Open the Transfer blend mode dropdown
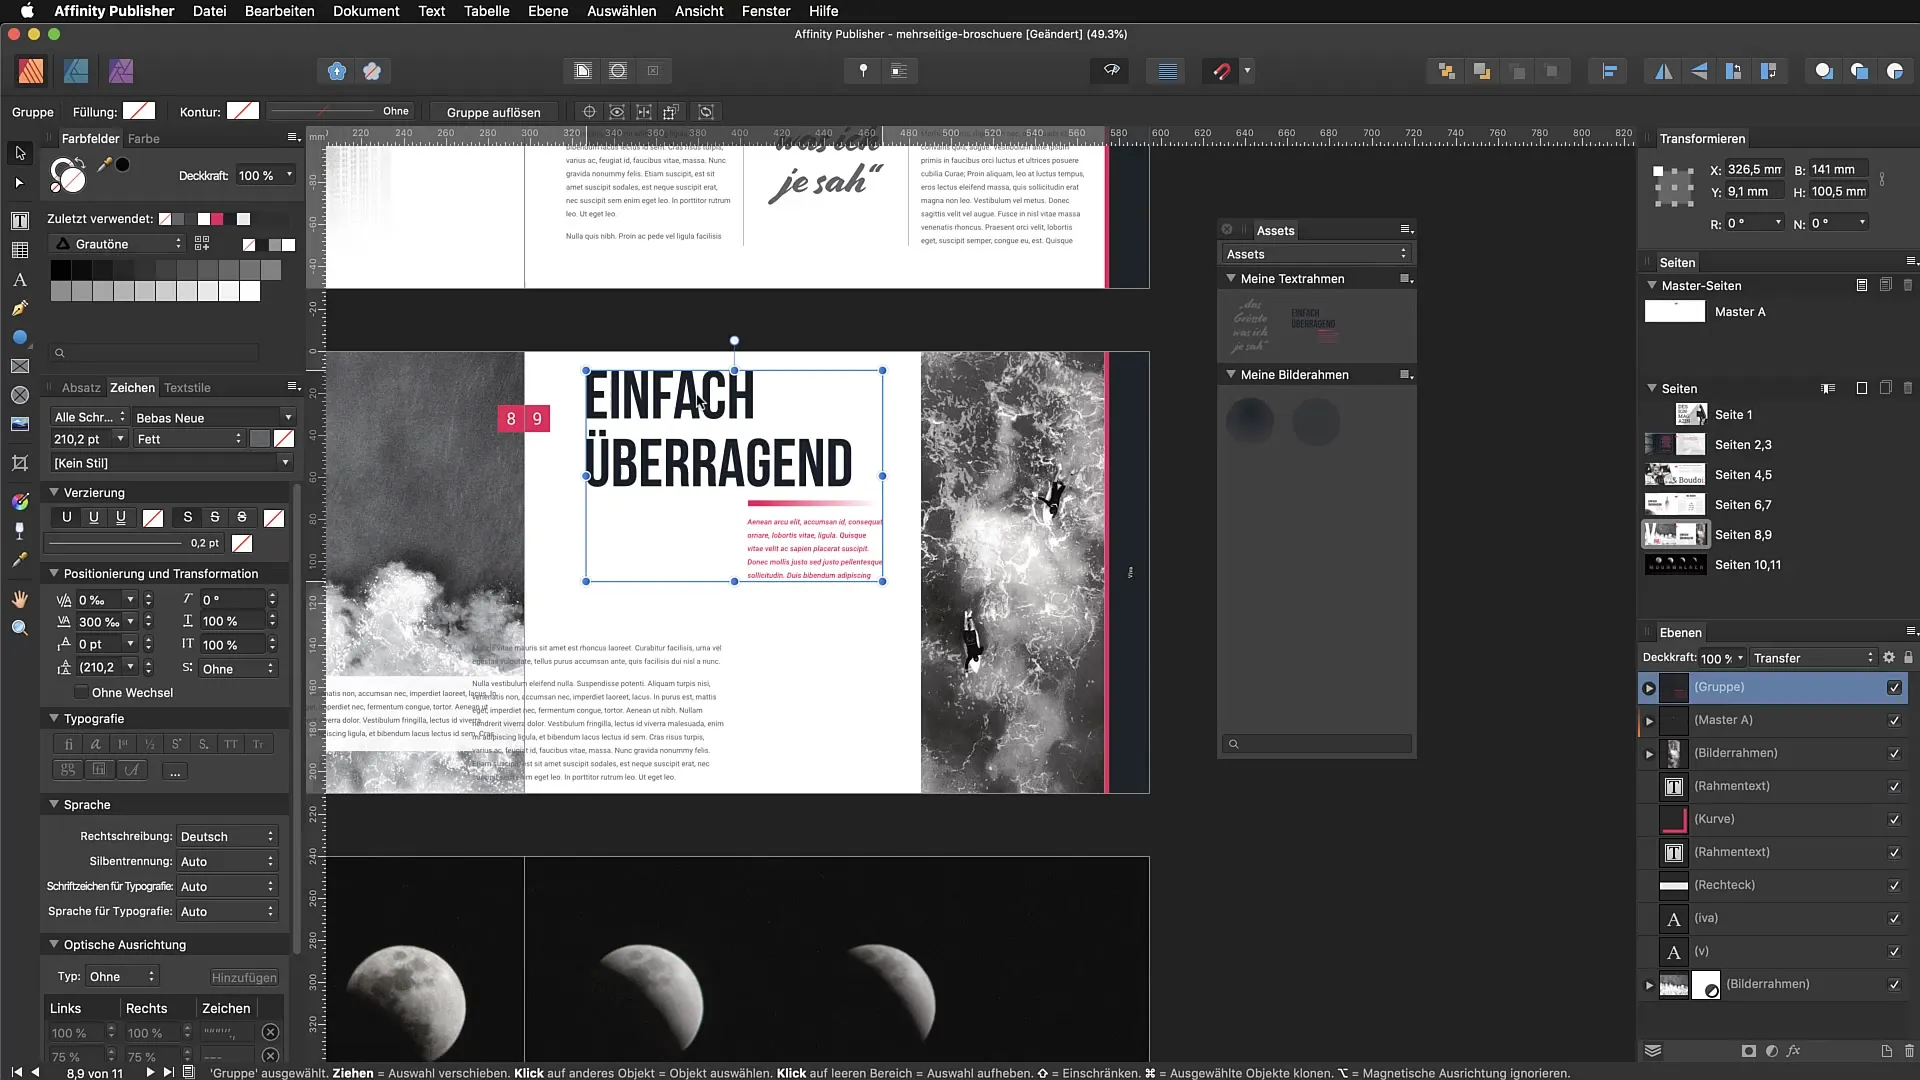1920x1080 pixels. (1812, 658)
